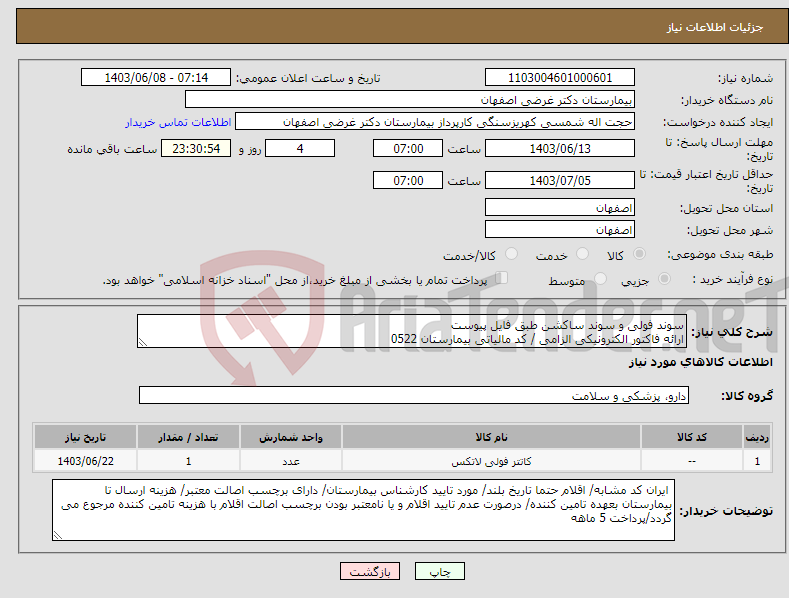Click the need date cell 1403/06/22
This screenshot has height=598, width=789.
tap(86, 461)
